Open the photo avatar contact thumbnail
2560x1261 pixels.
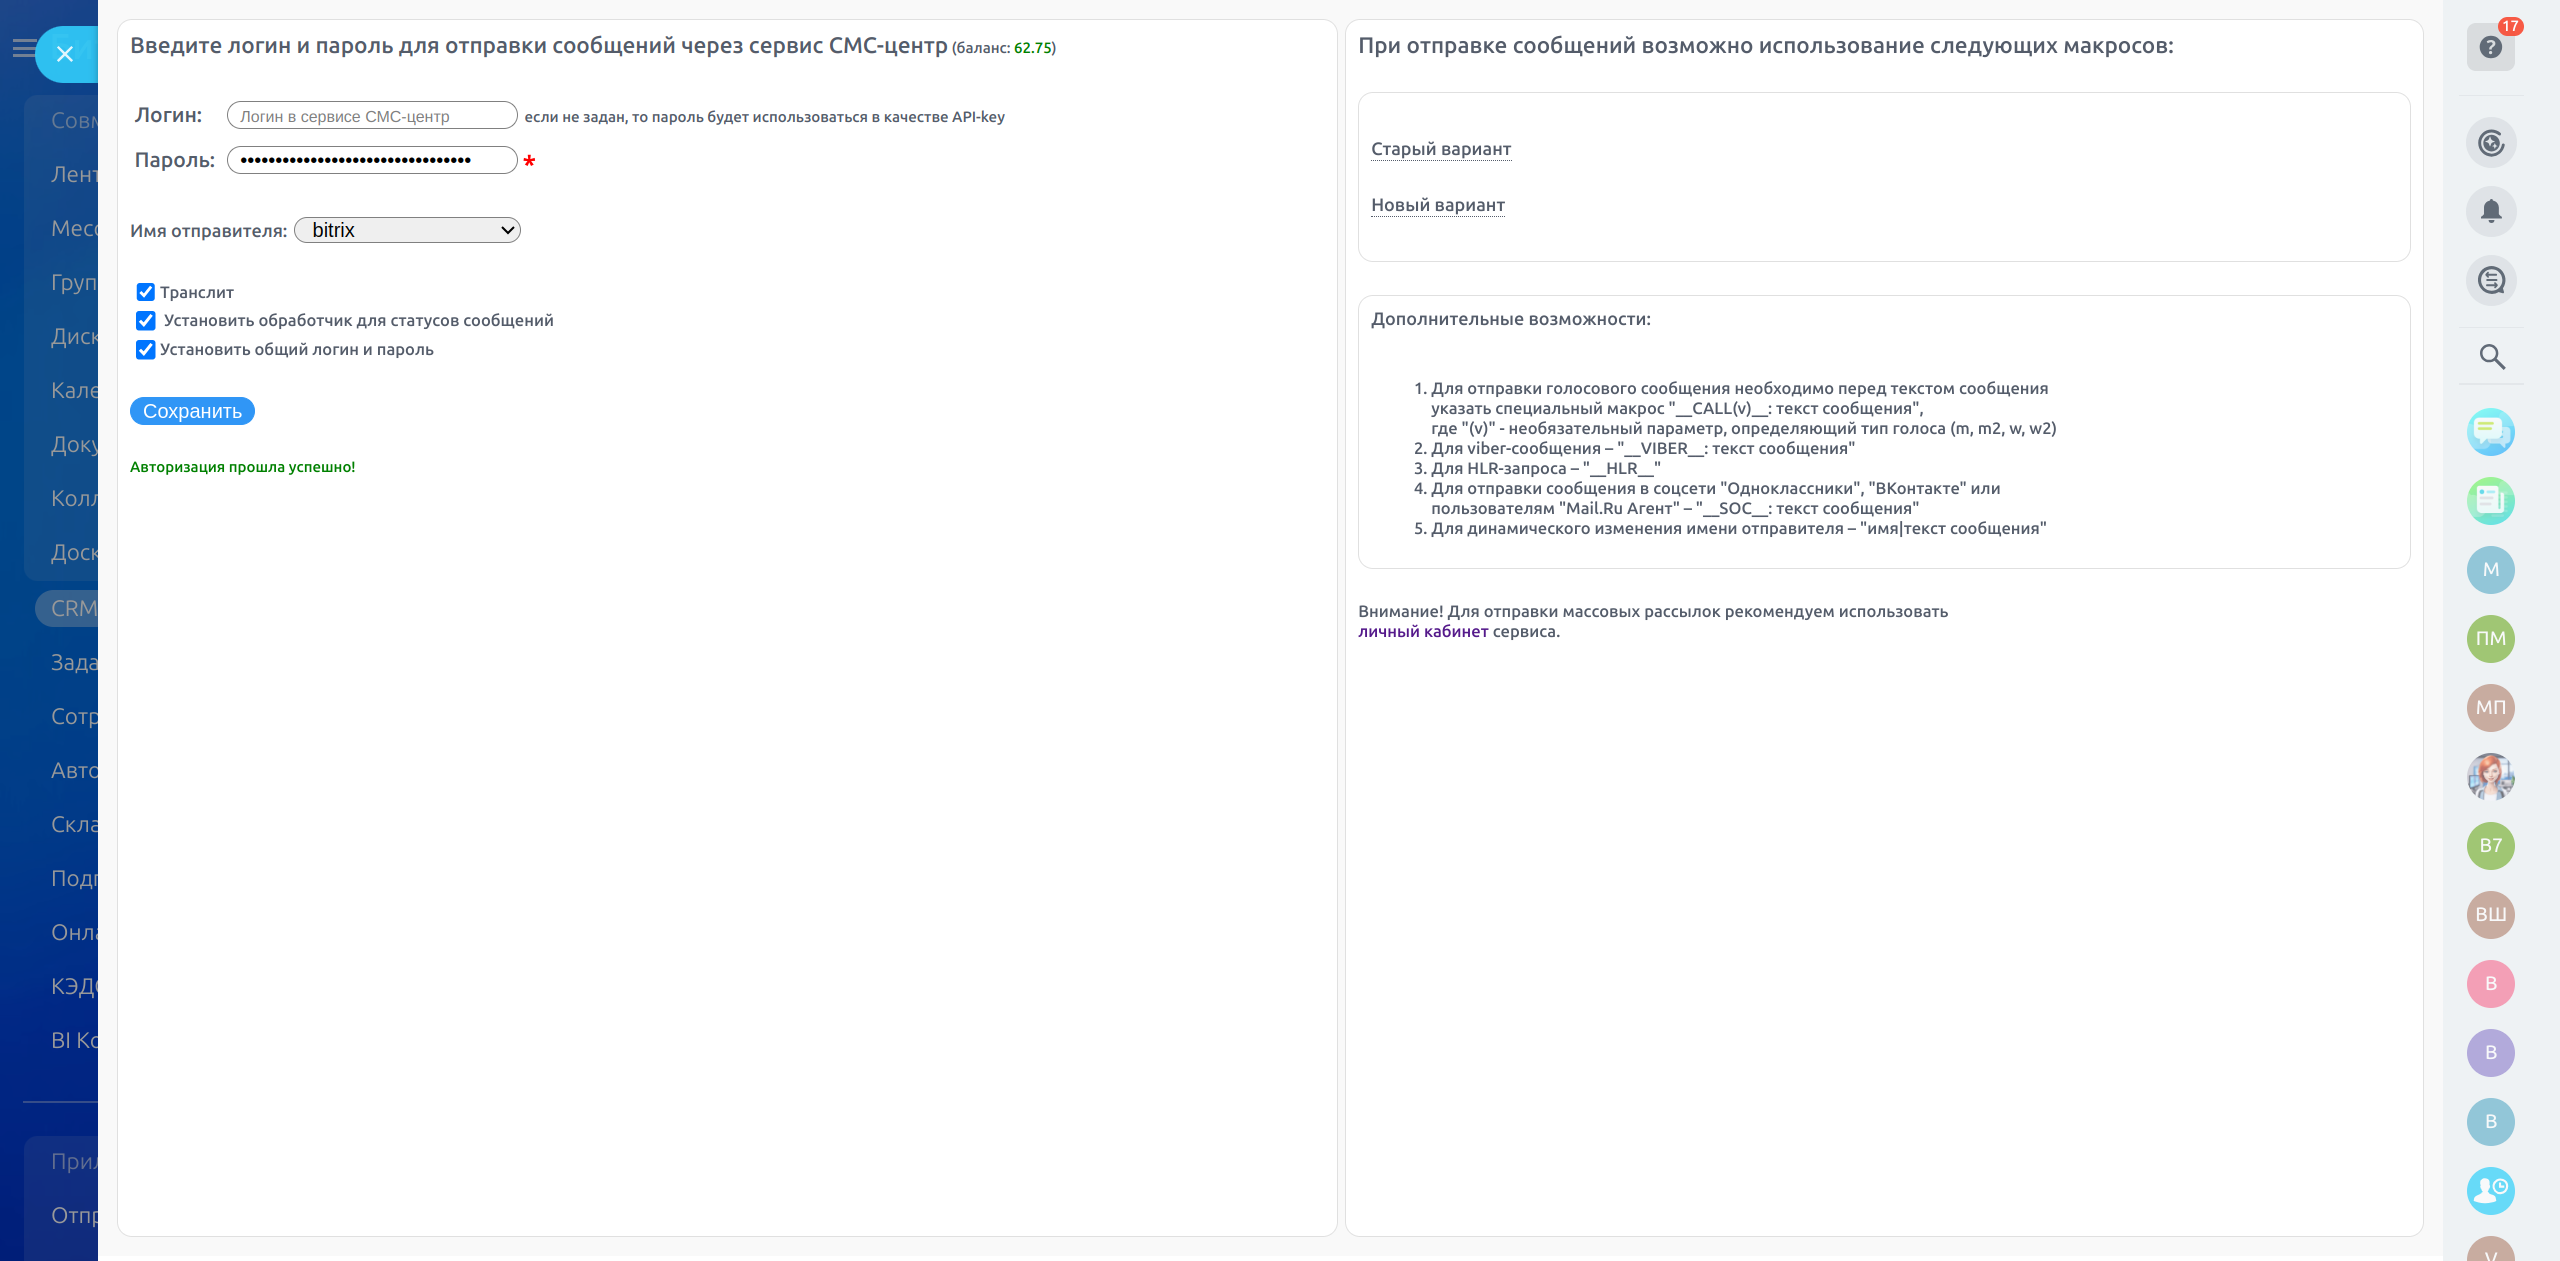2490,777
